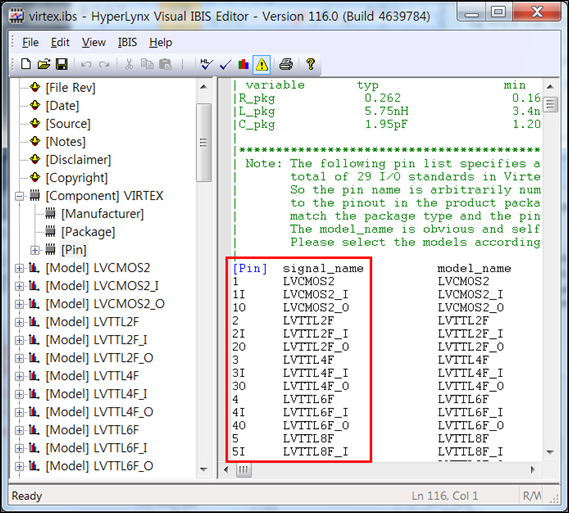Expand the [Model] LVTTL4F node

point(19,376)
